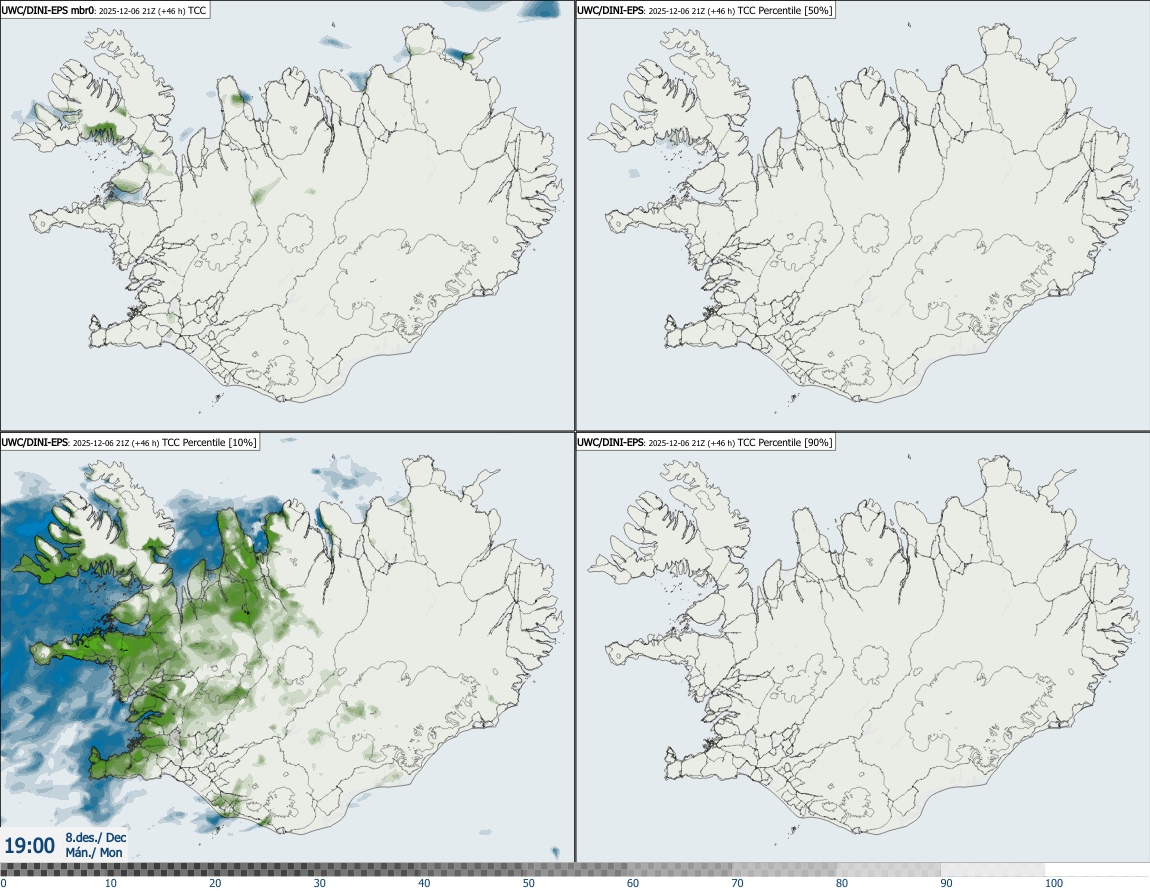Click the 50 tick label on color scale

529,883
